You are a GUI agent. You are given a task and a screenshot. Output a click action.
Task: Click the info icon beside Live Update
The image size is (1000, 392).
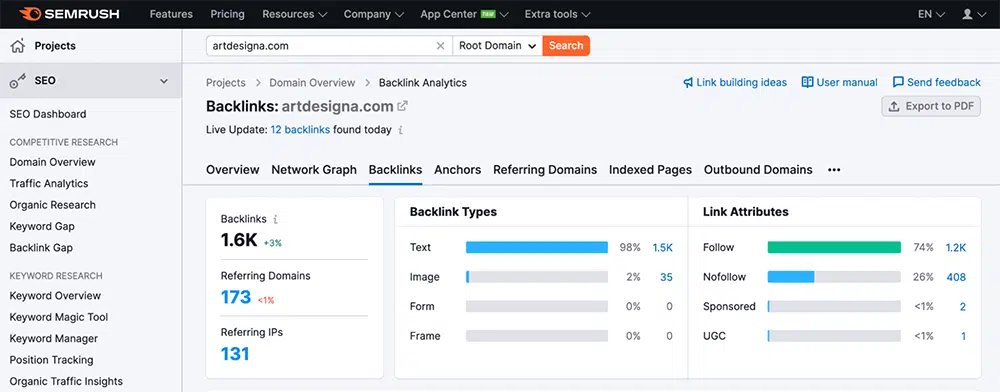pos(401,130)
